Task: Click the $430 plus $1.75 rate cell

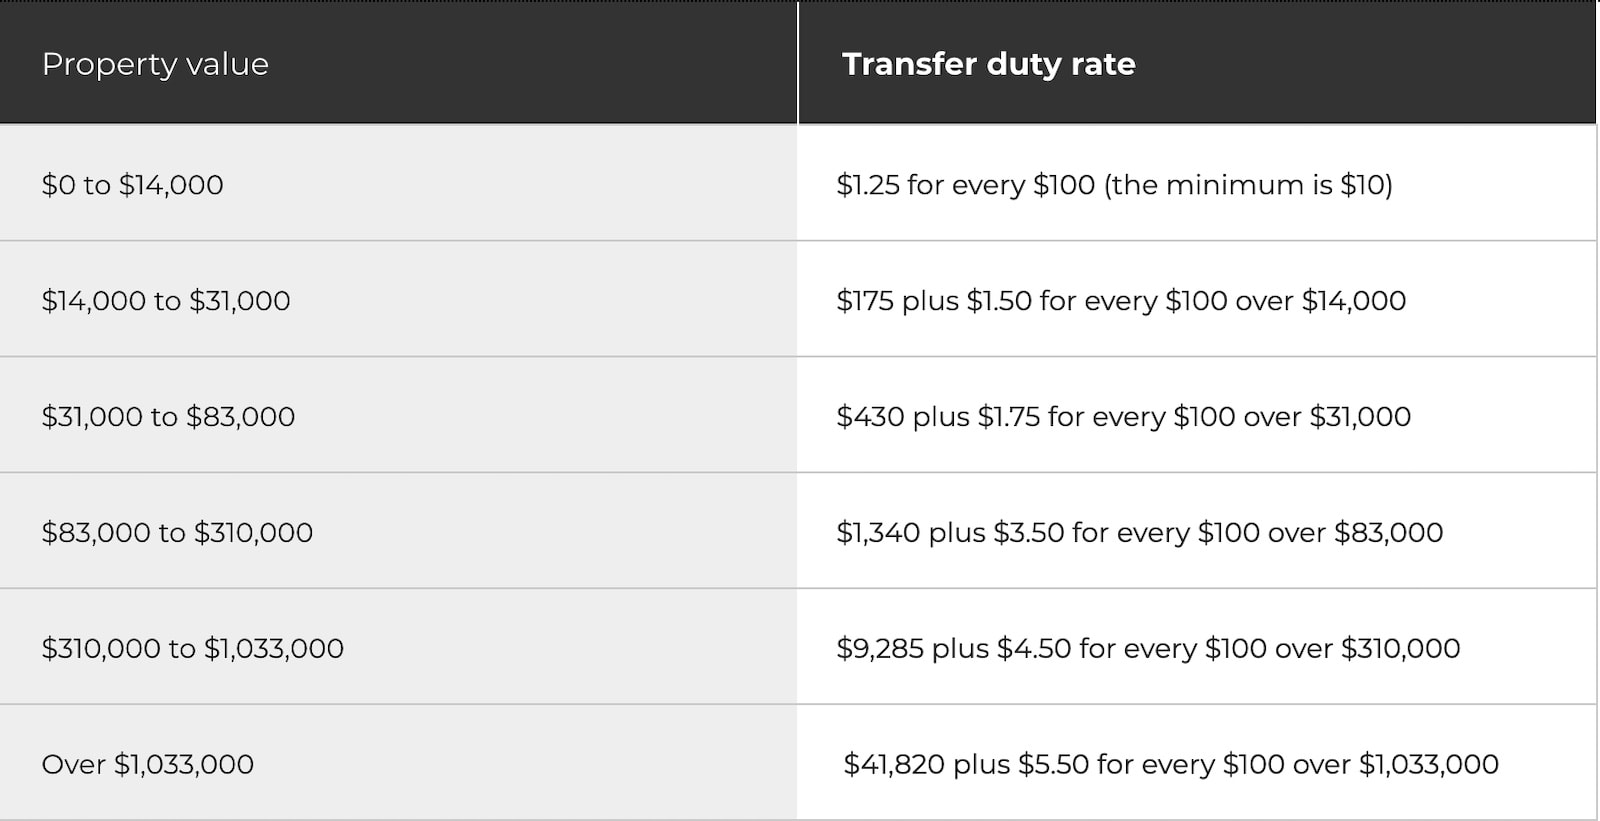Action: [x=1197, y=415]
